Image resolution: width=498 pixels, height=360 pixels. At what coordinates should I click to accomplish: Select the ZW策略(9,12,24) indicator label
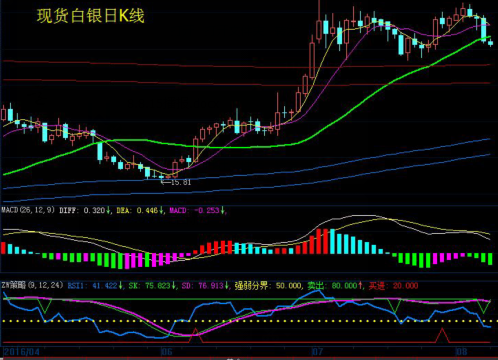point(32,285)
